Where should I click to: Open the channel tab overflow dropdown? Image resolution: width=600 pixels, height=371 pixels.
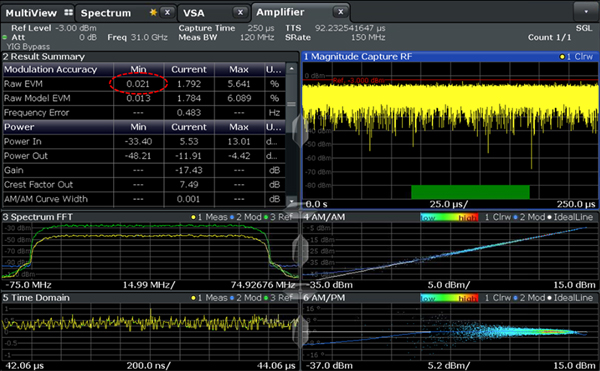tap(585, 12)
